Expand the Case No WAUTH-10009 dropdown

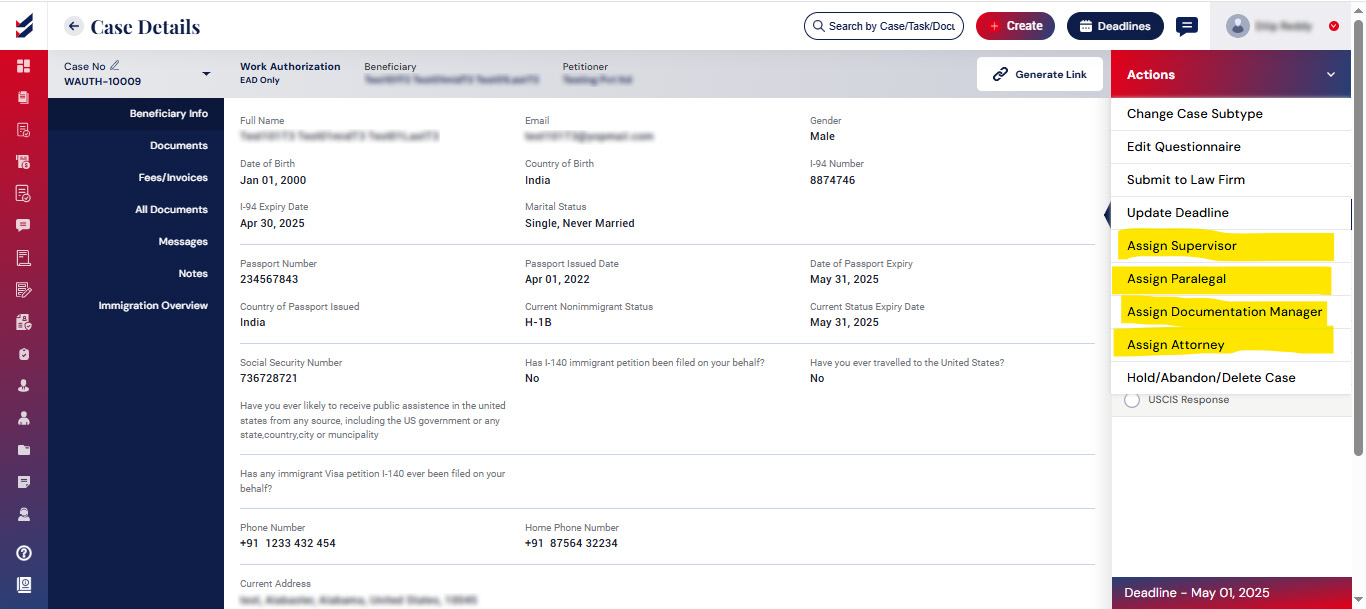[x=206, y=74]
